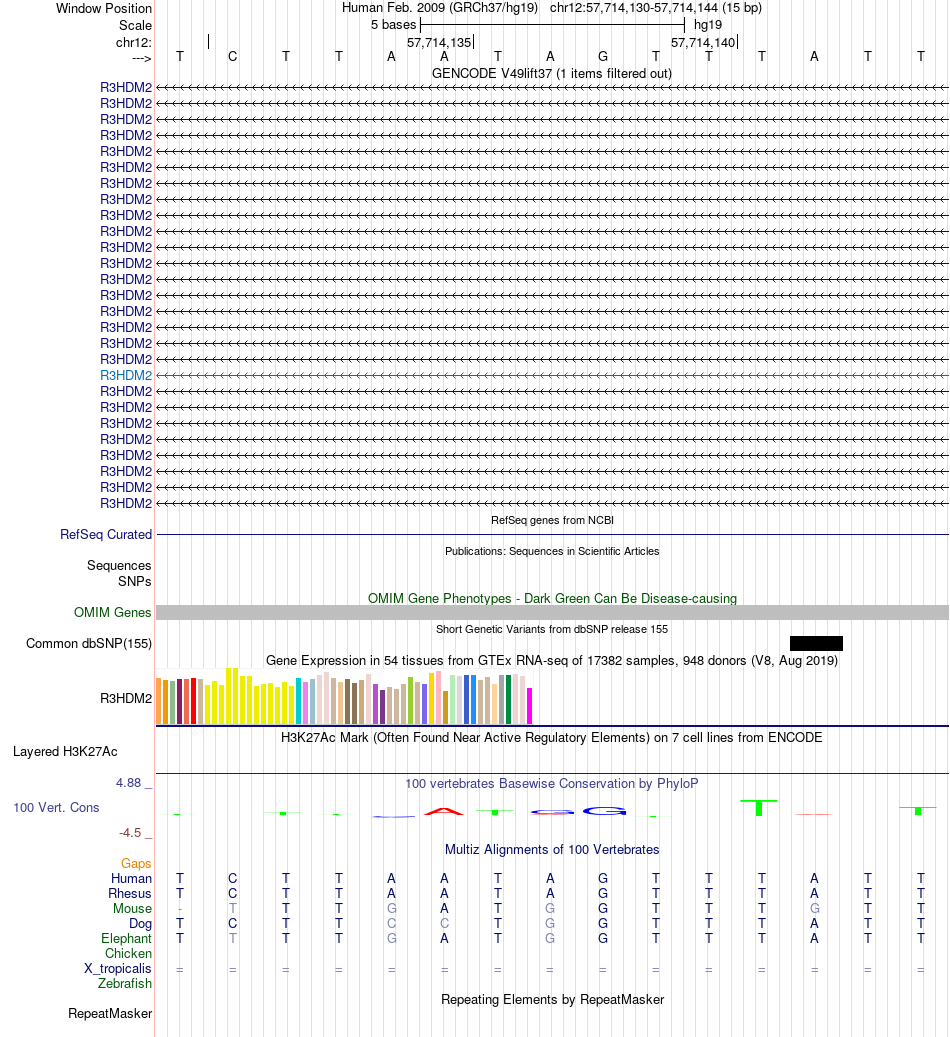Open the 100 Vert. Cons track label
The image size is (950, 1037).
(56, 808)
